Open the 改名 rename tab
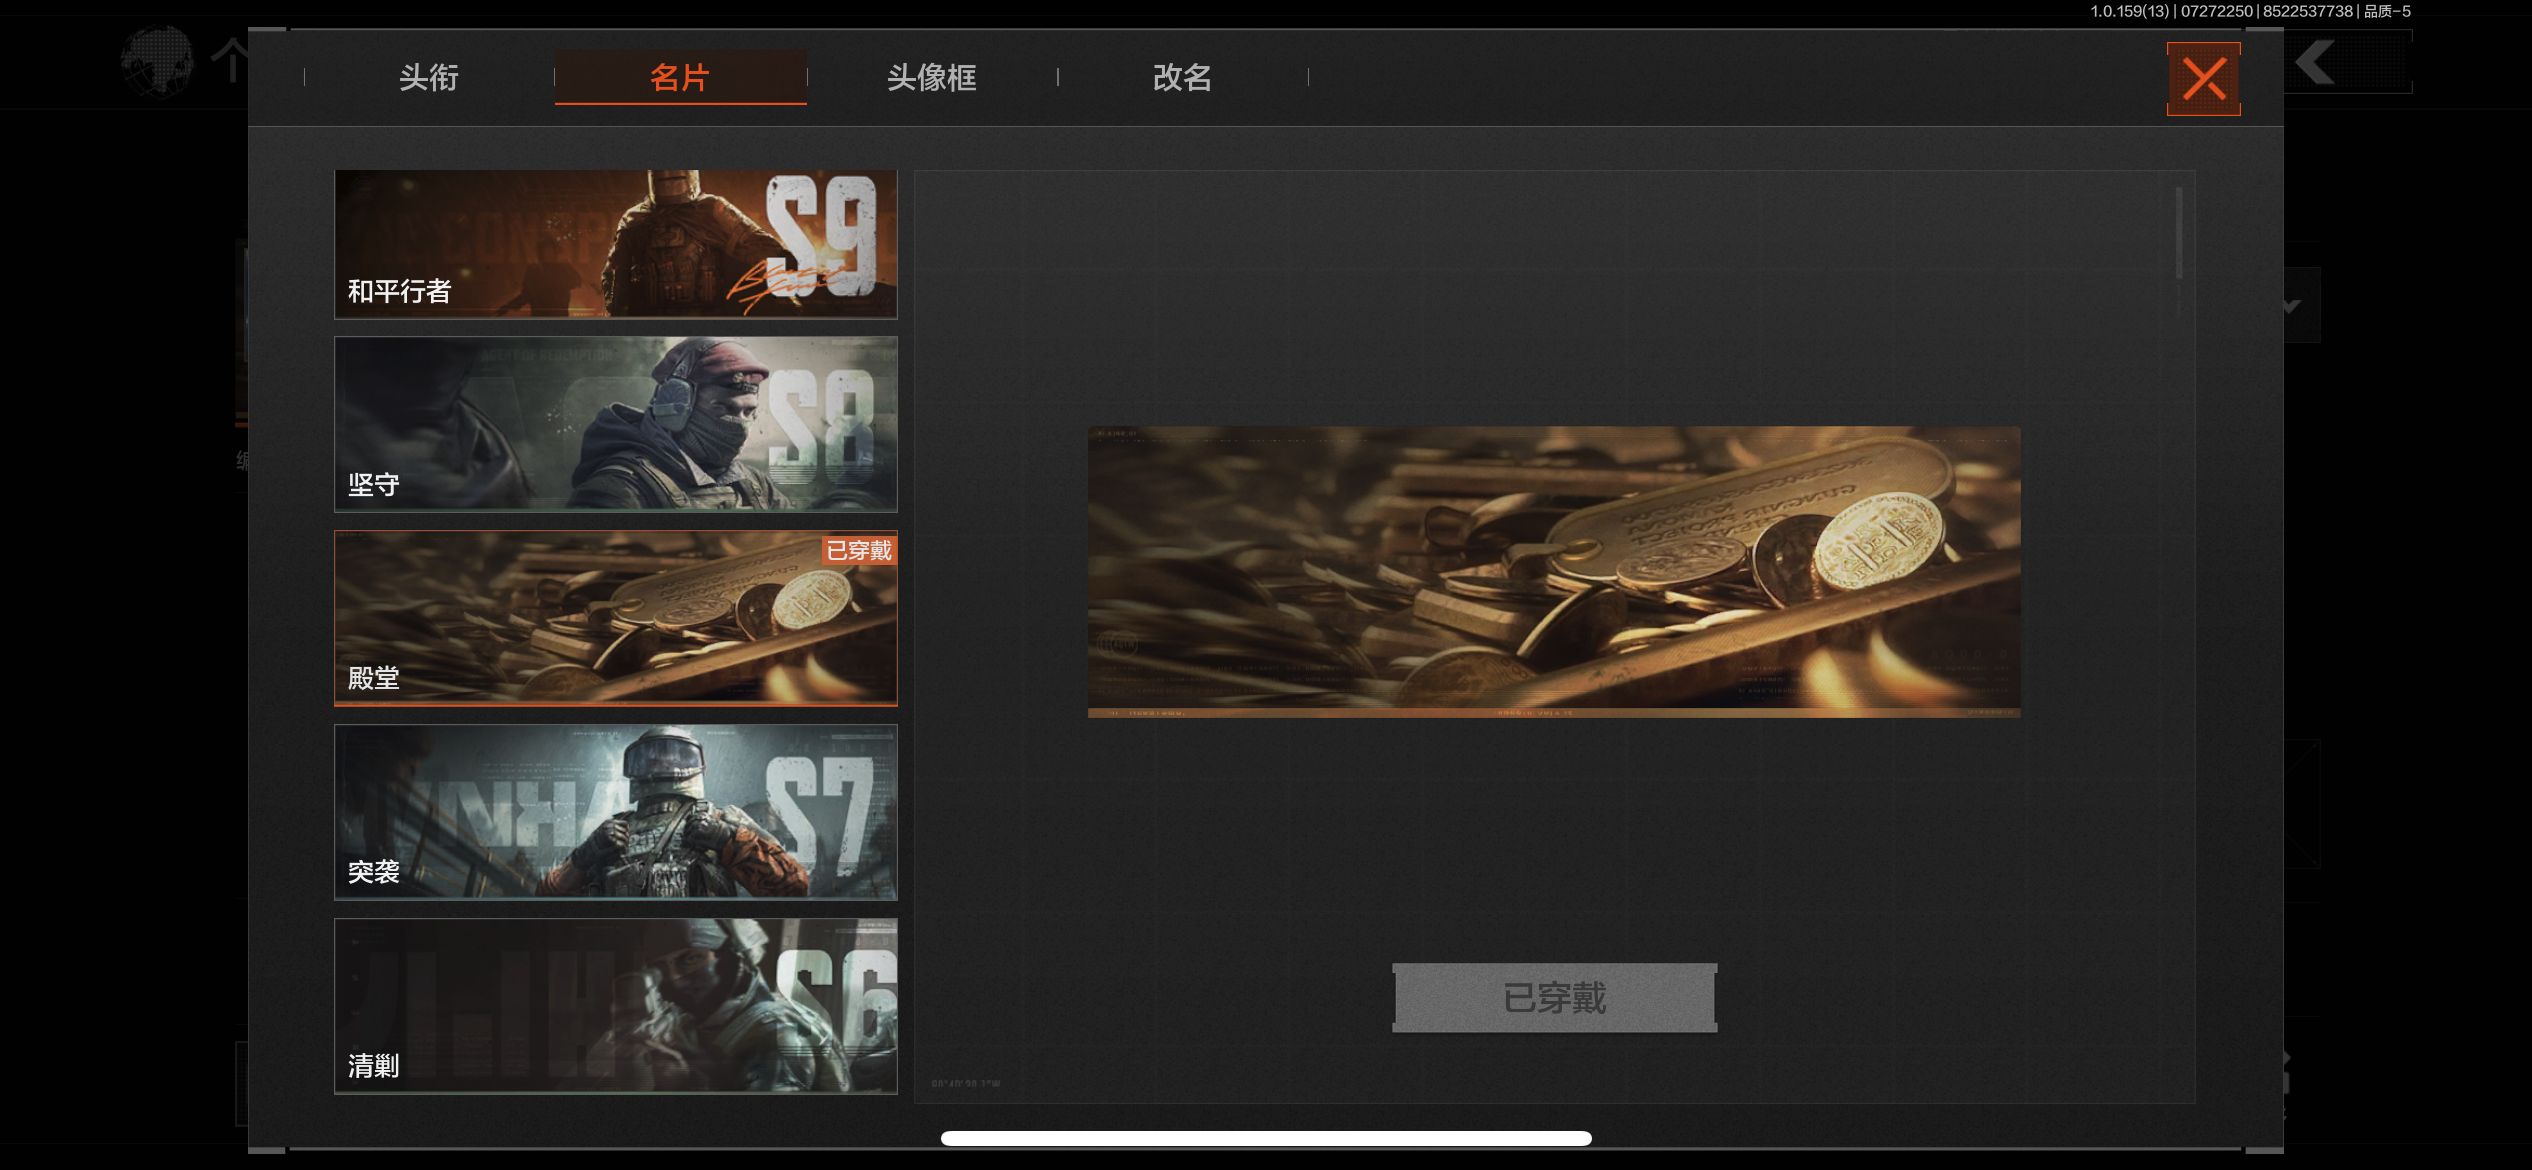This screenshot has height=1170, width=2532. [1182, 77]
